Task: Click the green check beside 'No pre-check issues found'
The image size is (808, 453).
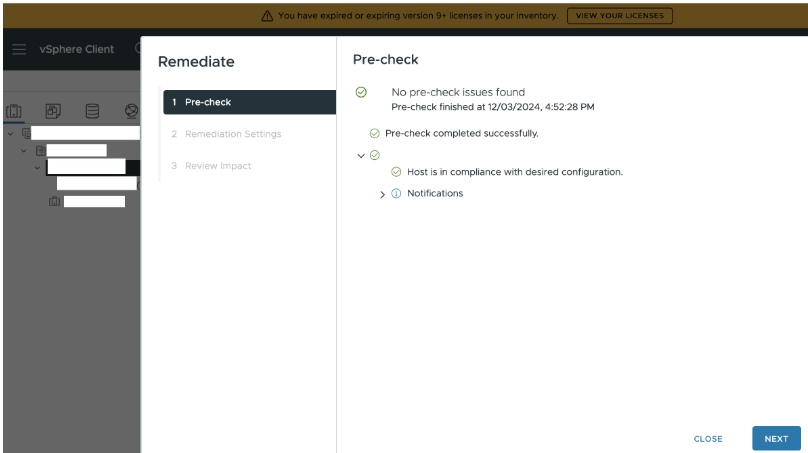Action: point(361,92)
